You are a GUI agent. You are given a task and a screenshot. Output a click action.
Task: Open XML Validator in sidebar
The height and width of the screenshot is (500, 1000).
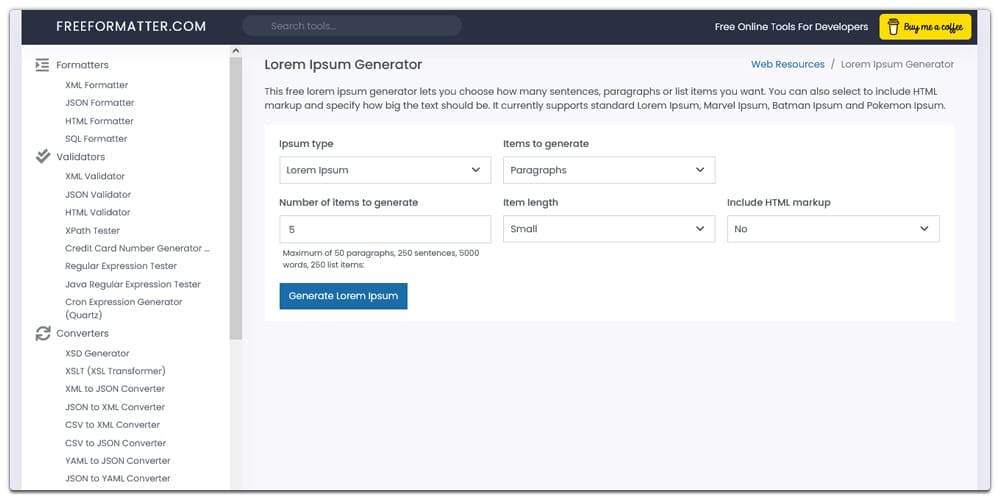coord(95,176)
